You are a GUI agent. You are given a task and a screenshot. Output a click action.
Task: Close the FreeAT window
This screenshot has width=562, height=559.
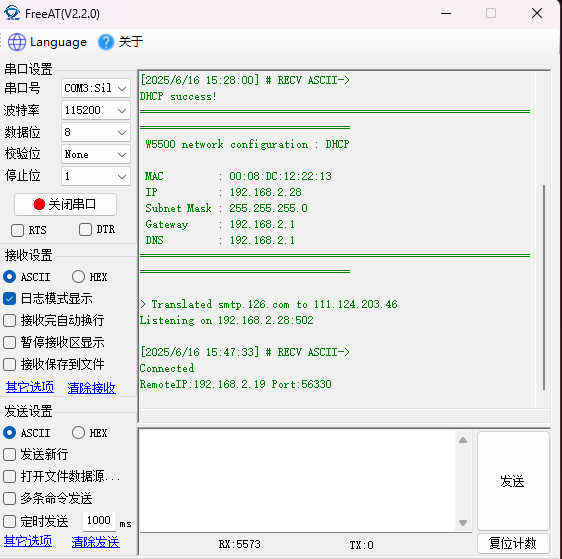pos(537,13)
